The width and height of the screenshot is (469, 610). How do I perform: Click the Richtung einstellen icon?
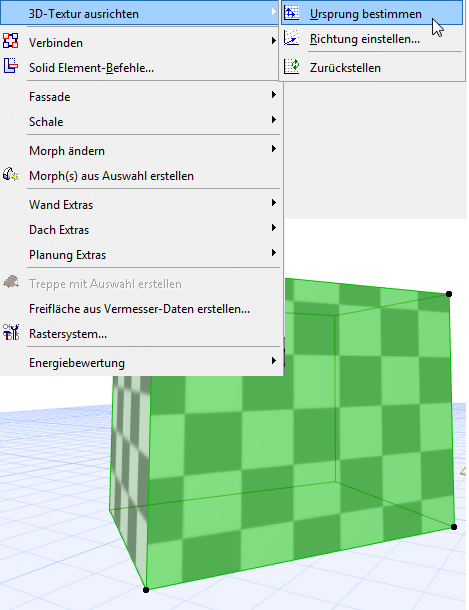tap(291, 38)
